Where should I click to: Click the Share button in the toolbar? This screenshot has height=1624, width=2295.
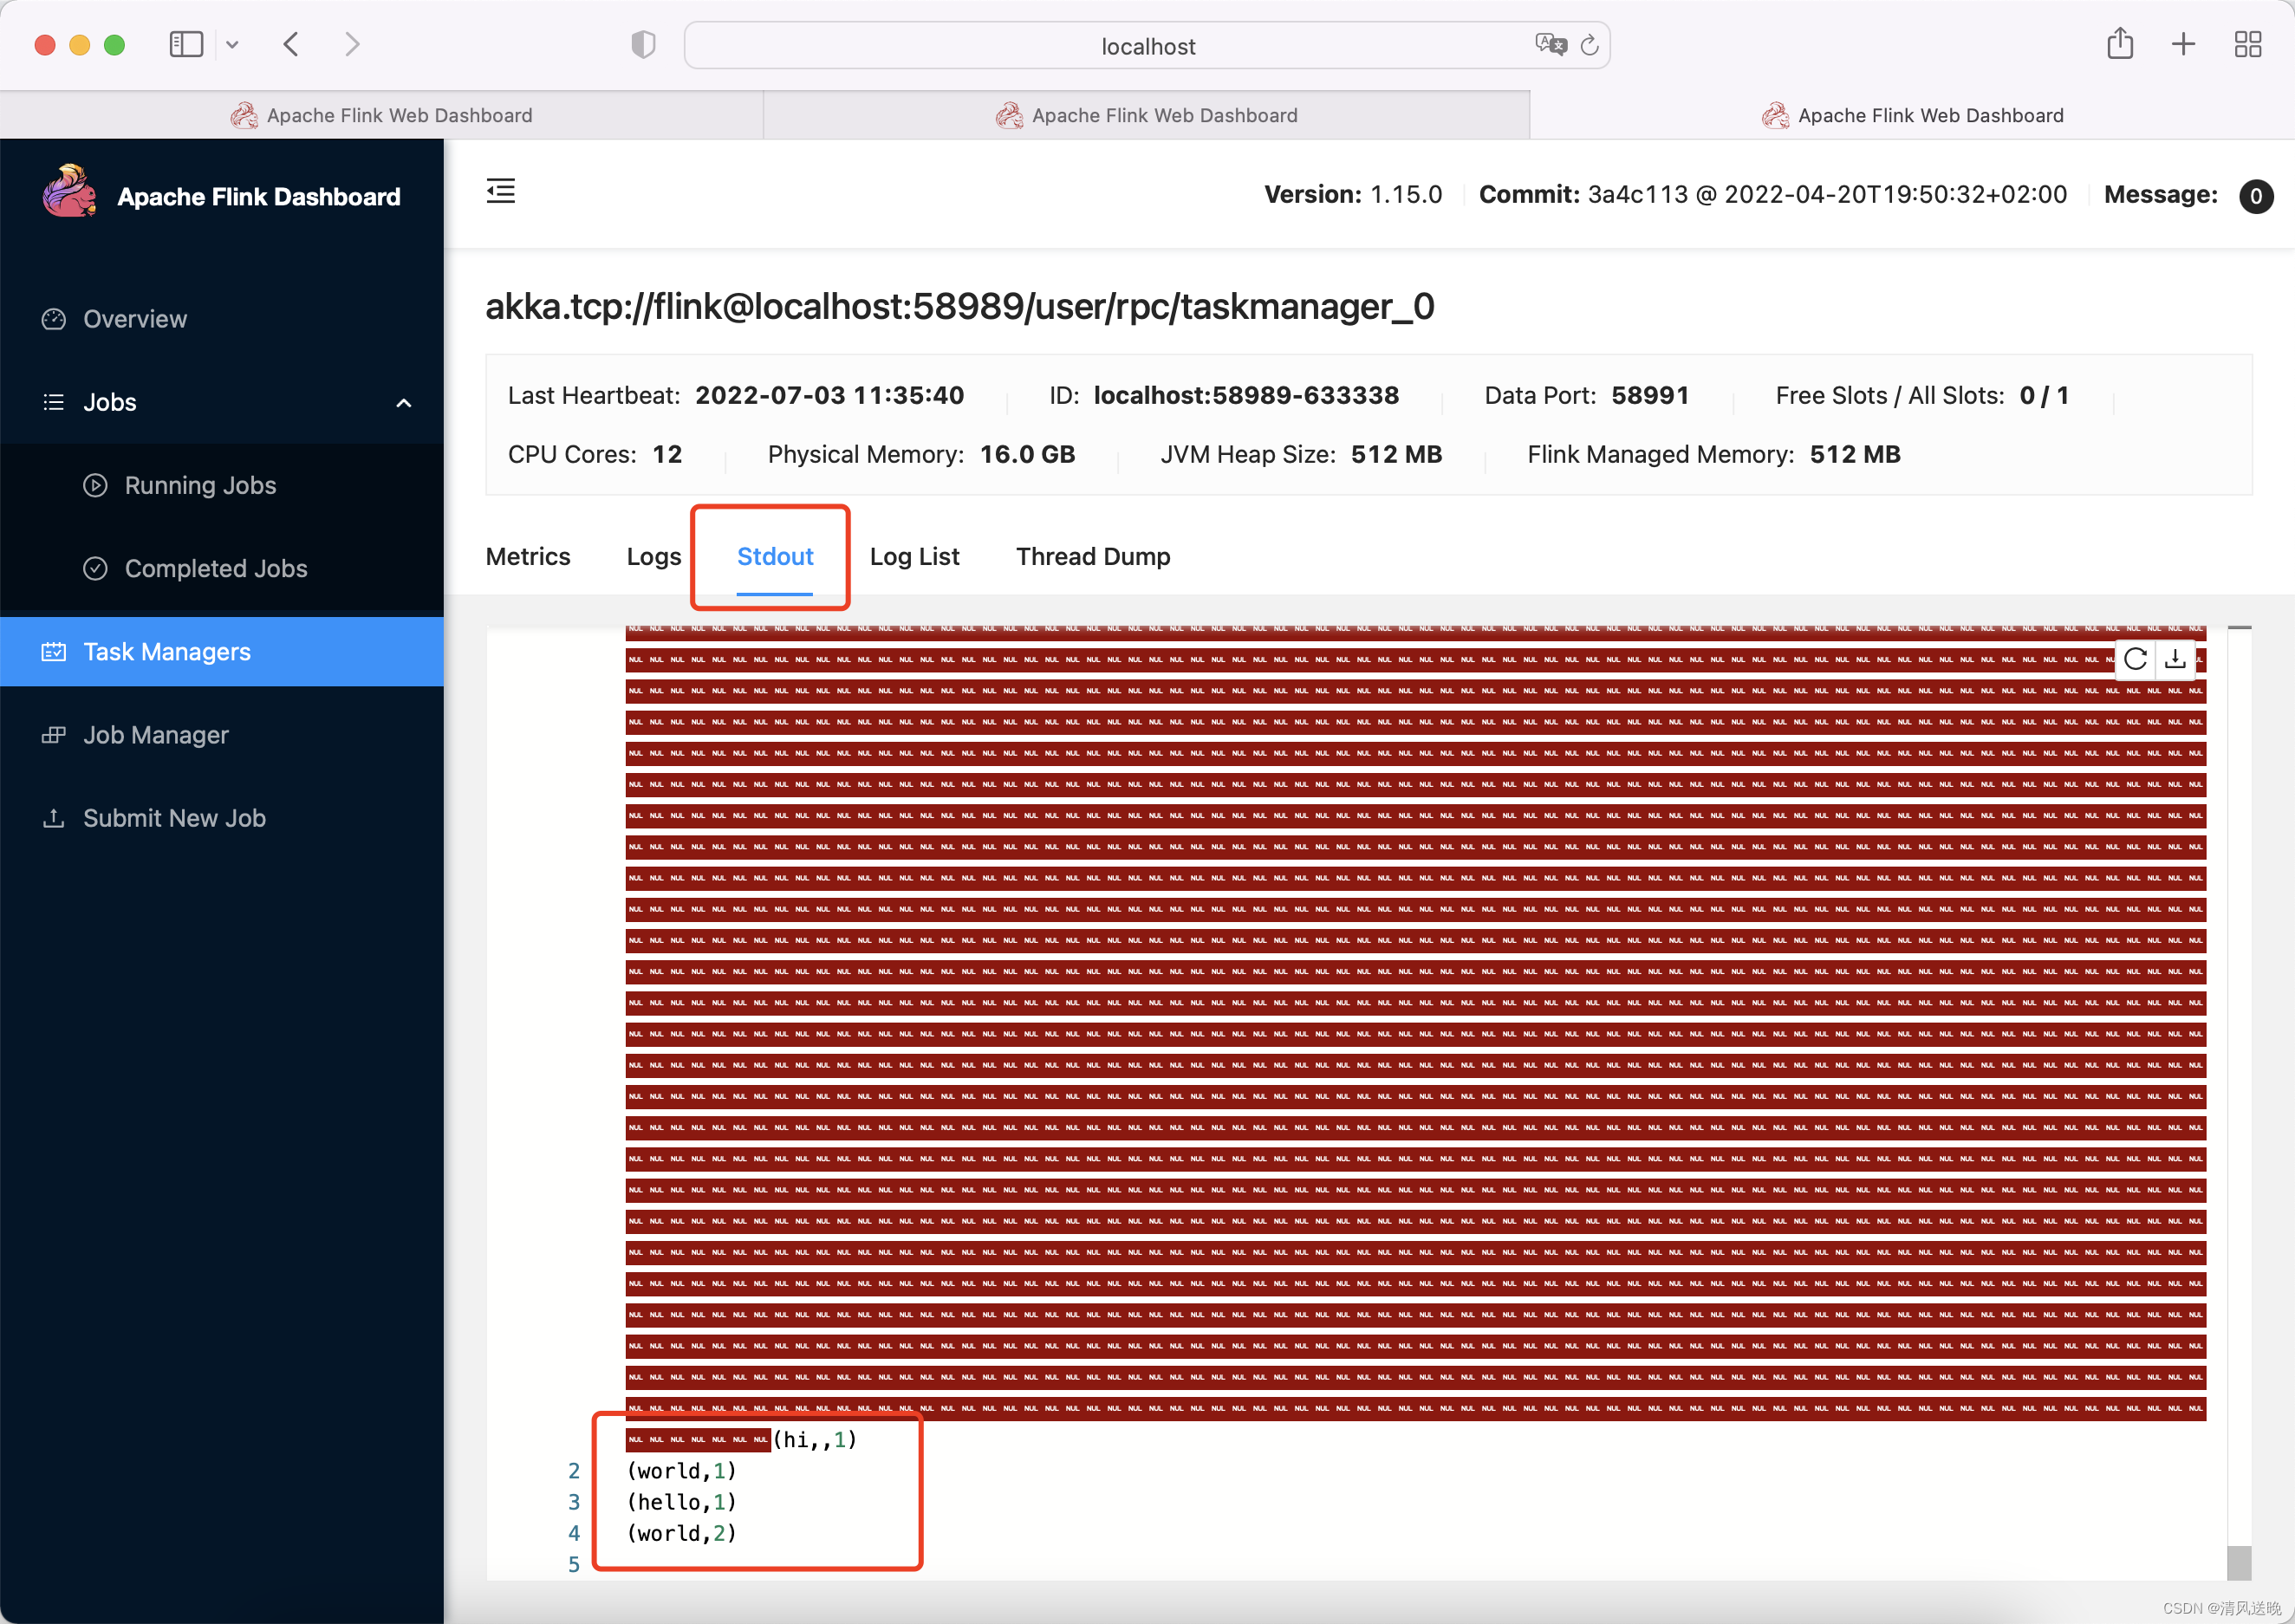[2120, 44]
